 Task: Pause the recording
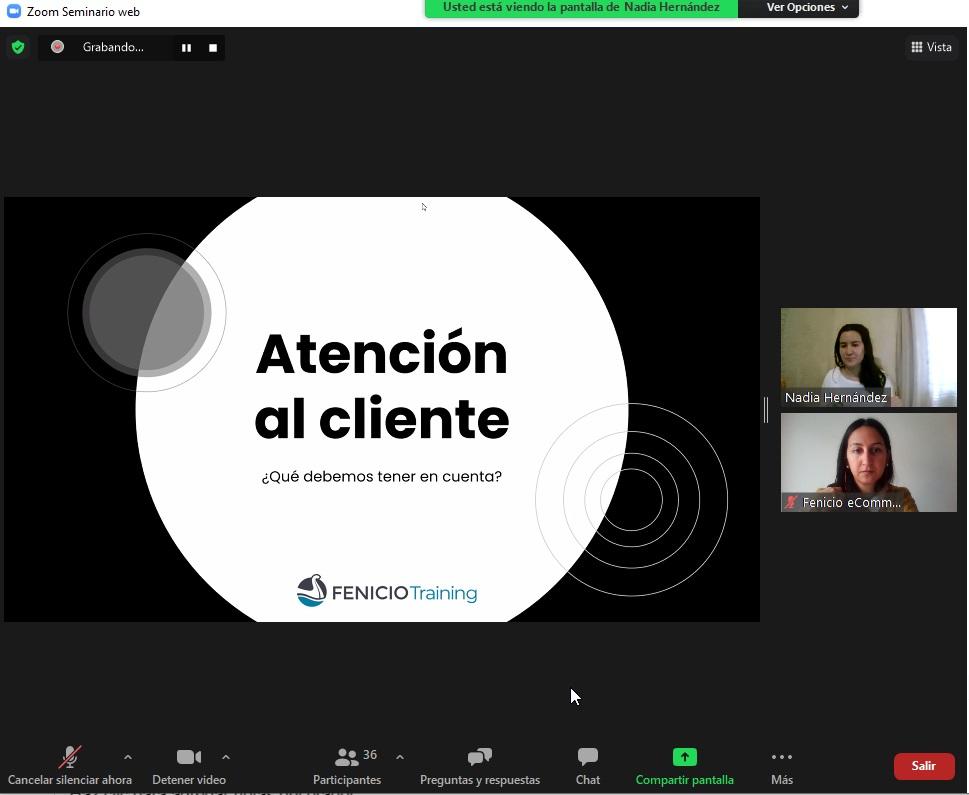[186, 47]
